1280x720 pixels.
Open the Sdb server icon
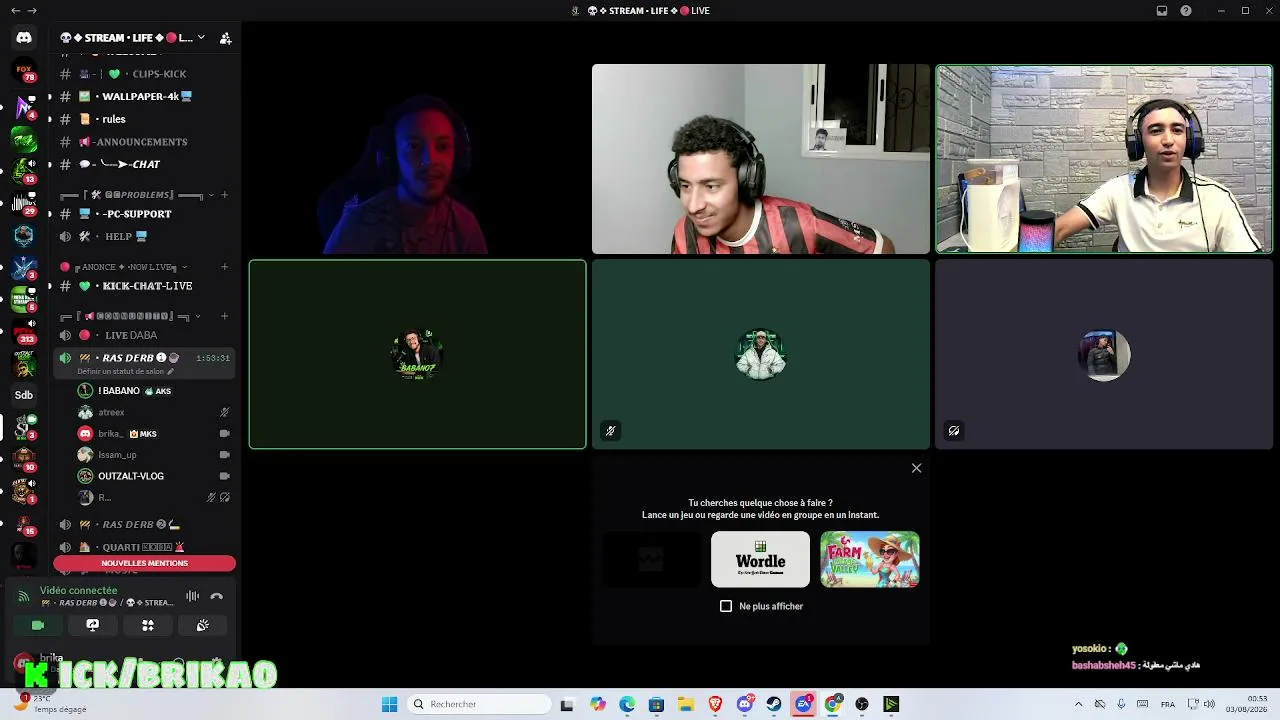pos(24,395)
